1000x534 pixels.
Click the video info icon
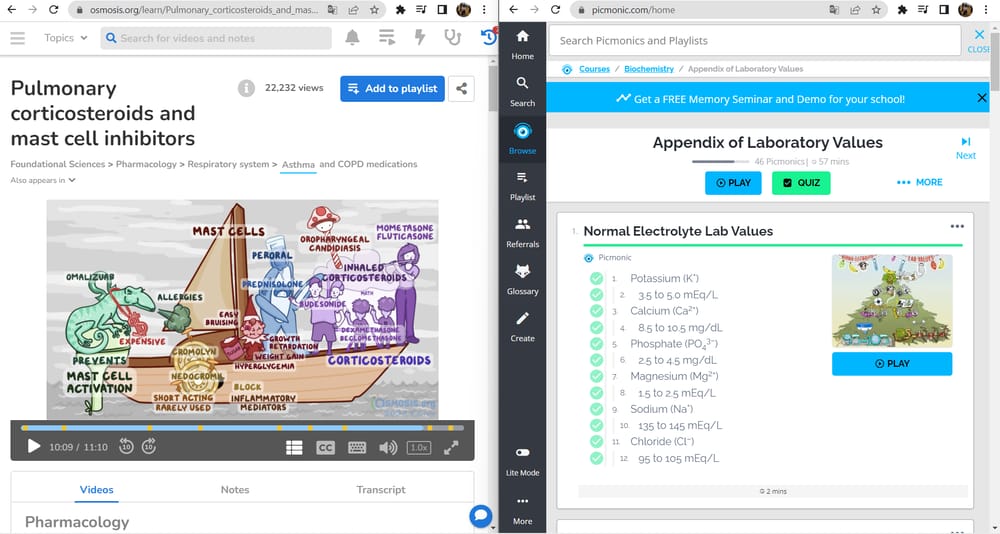pos(246,88)
